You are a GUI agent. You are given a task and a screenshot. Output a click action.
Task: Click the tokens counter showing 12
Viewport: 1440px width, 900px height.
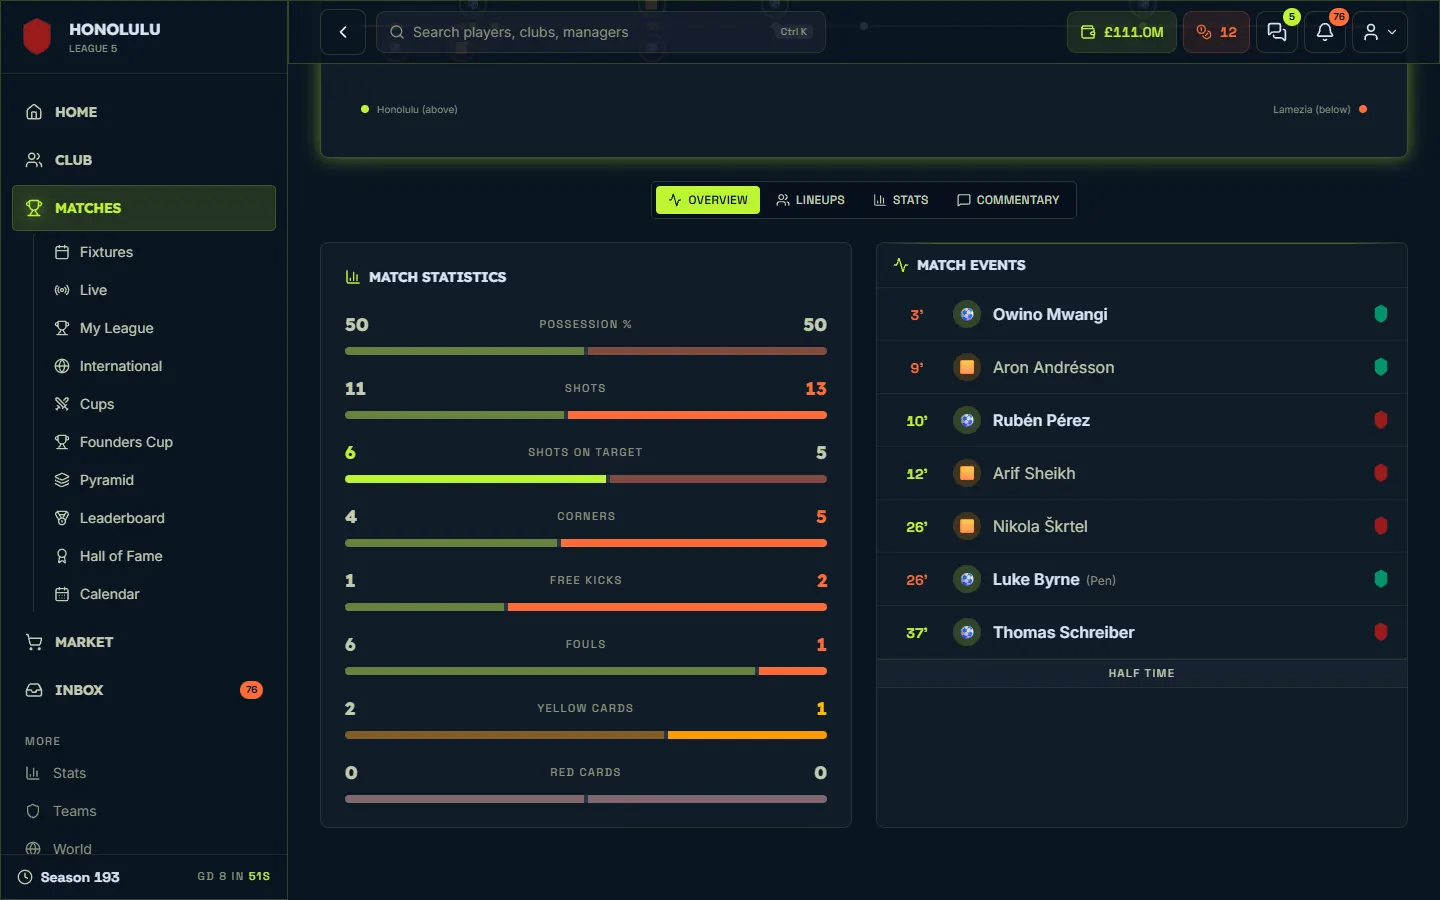[1216, 32]
